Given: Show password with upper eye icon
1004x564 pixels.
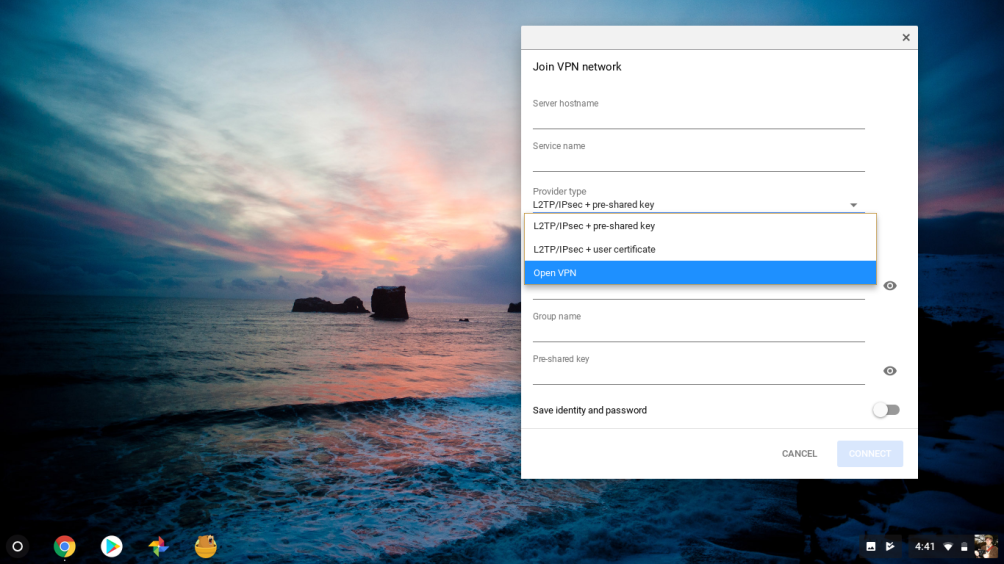Looking at the screenshot, I should pyautogui.click(x=889, y=286).
